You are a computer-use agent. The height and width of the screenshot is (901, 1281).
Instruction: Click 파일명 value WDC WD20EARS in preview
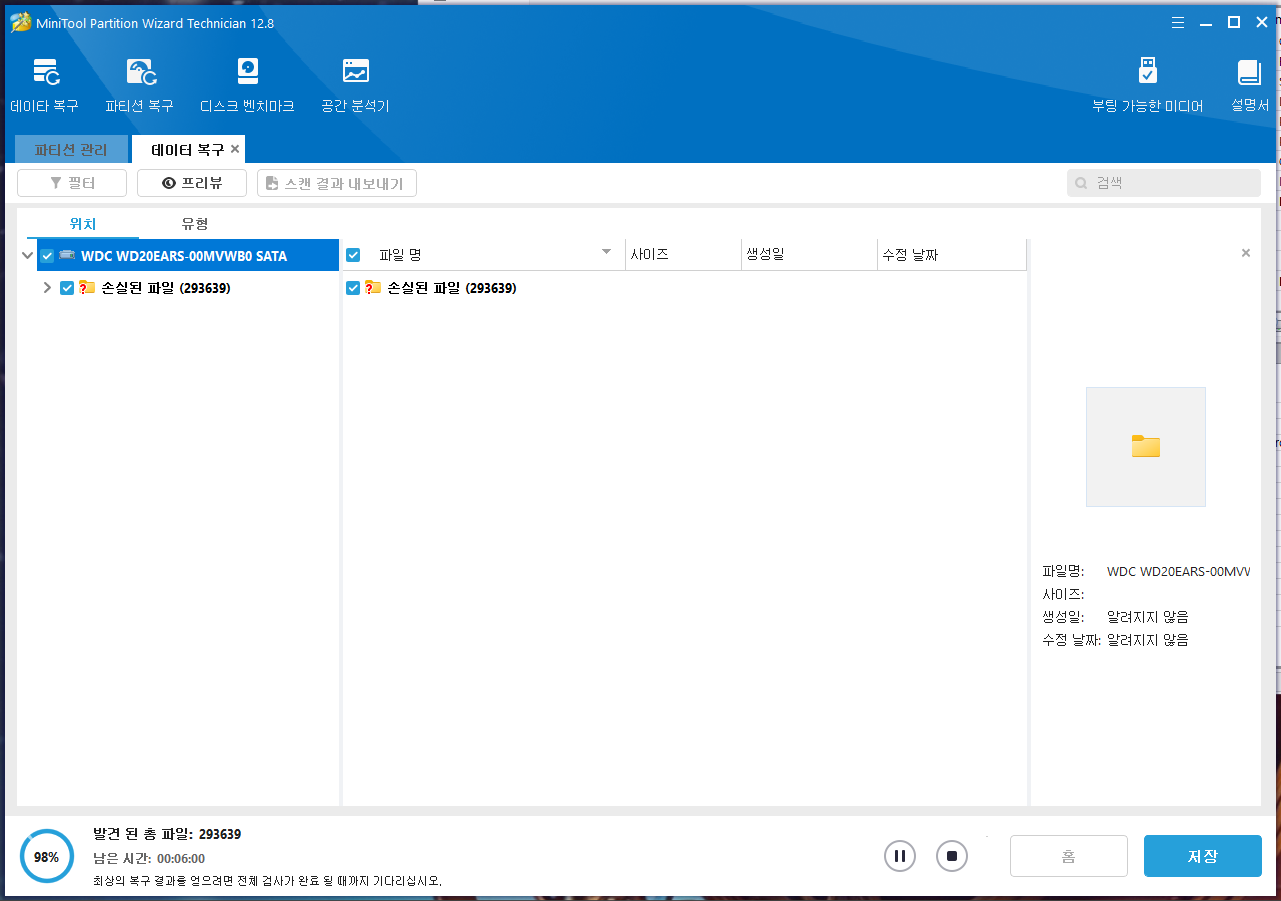1178,572
